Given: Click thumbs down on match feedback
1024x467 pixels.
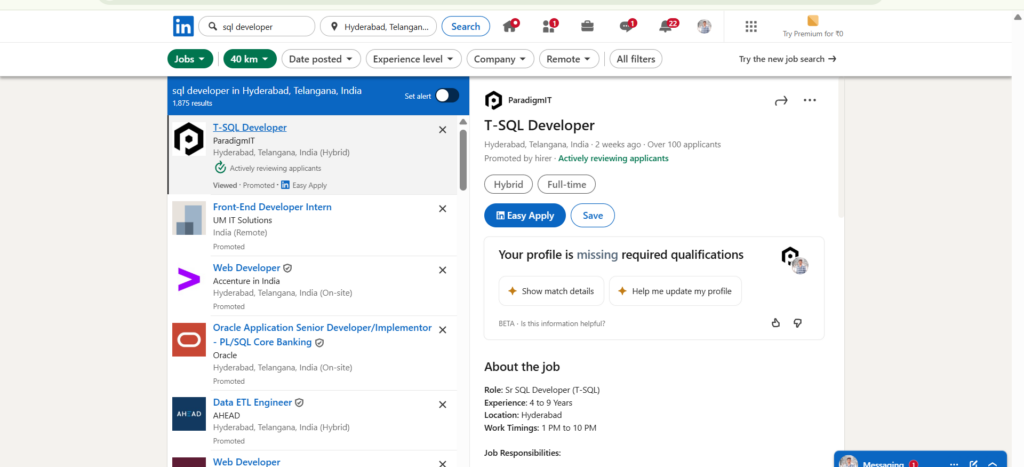Looking at the screenshot, I should pos(797,323).
